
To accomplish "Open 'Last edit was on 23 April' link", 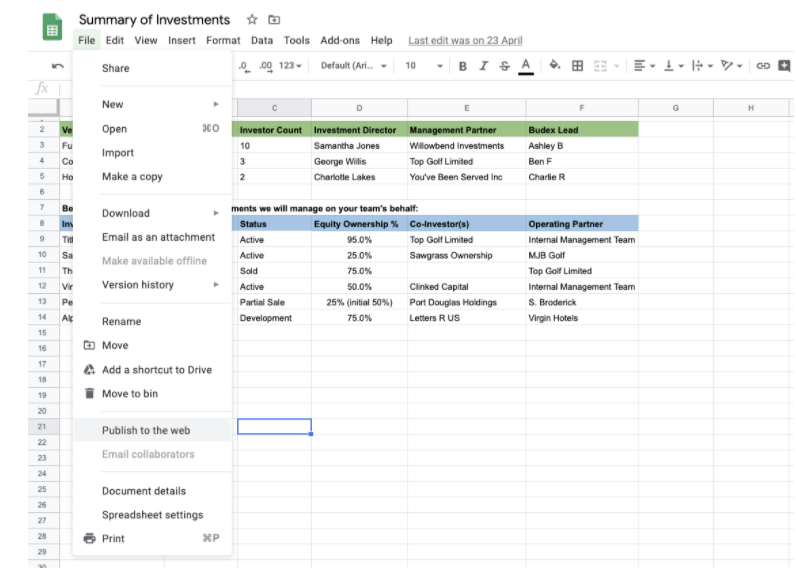I will click(465, 41).
